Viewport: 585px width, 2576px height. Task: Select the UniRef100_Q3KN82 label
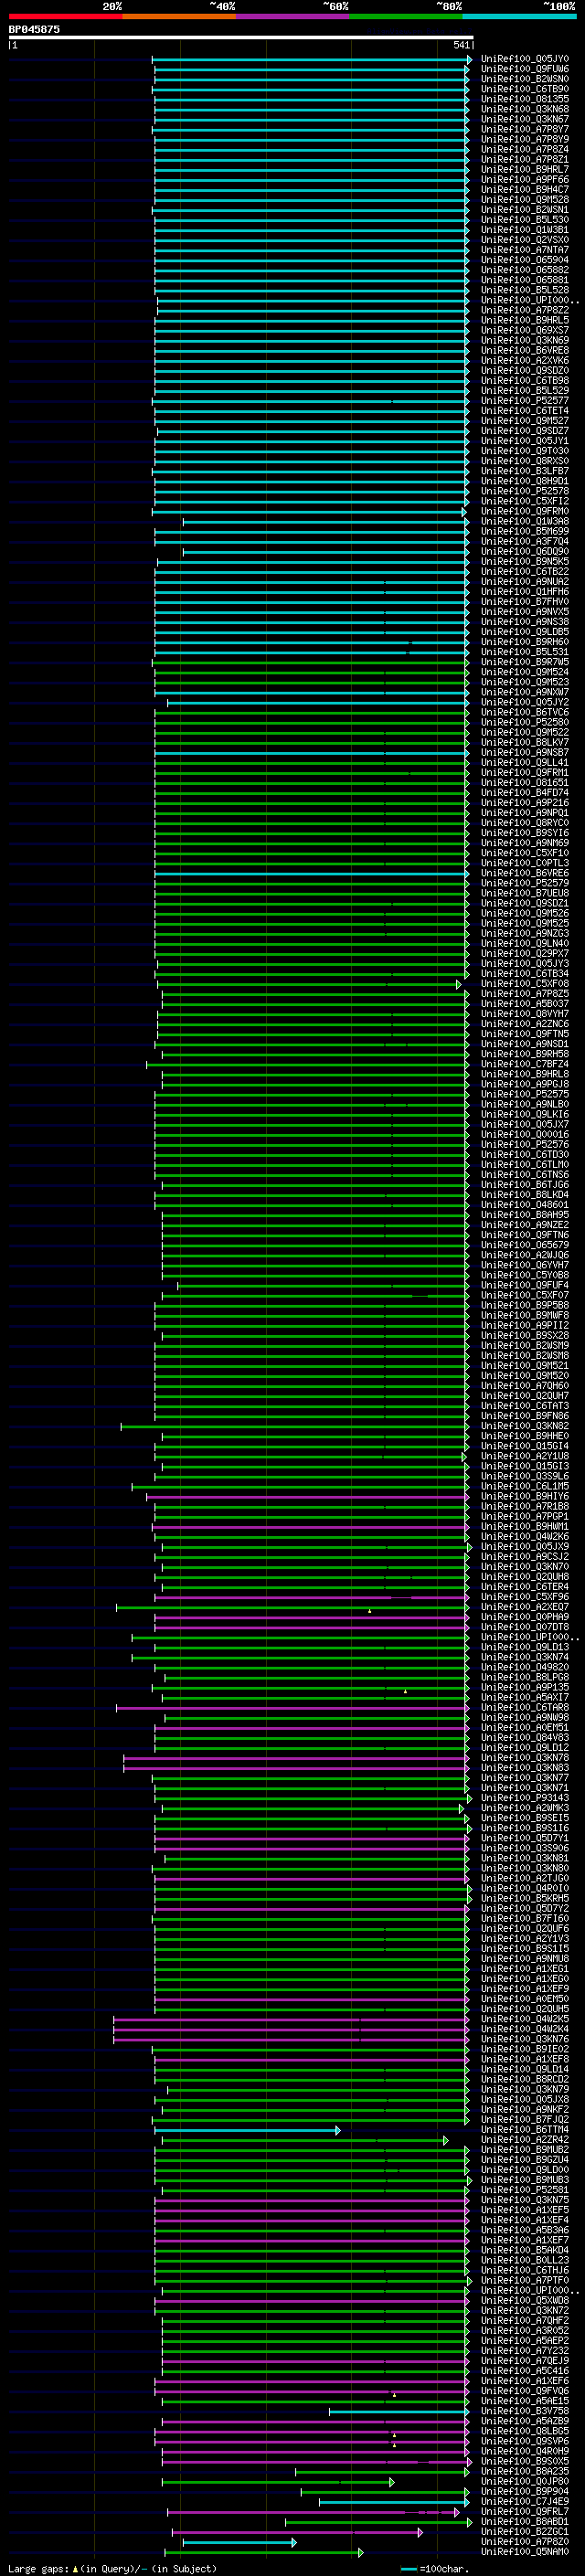pyautogui.click(x=525, y=1426)
